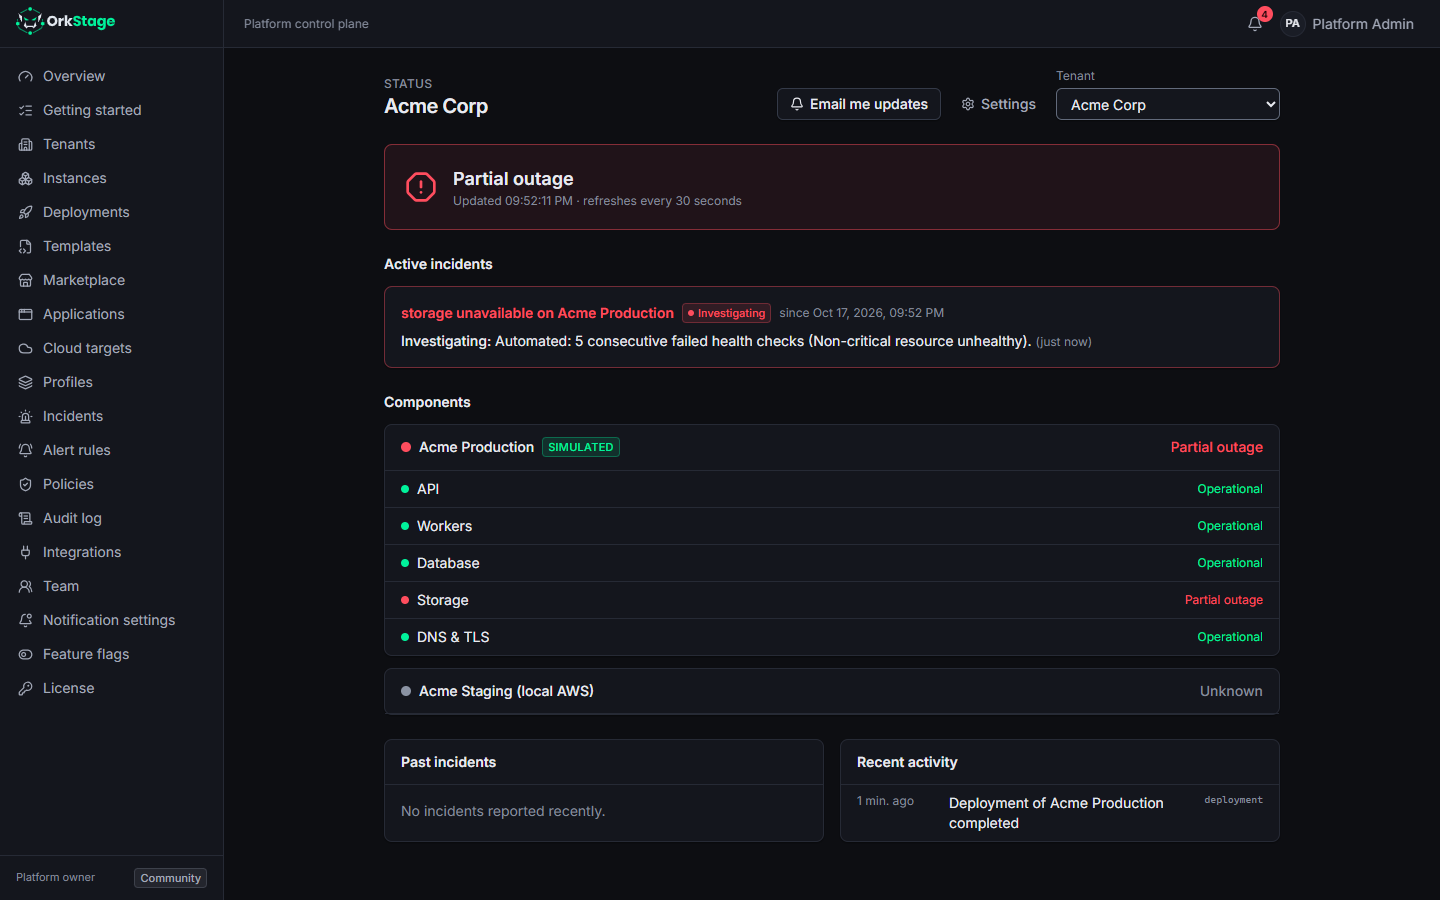The height and width of the screenshot is (900, 1440).
Task: Click the Instances cubes icon
Action: [26, 178]
